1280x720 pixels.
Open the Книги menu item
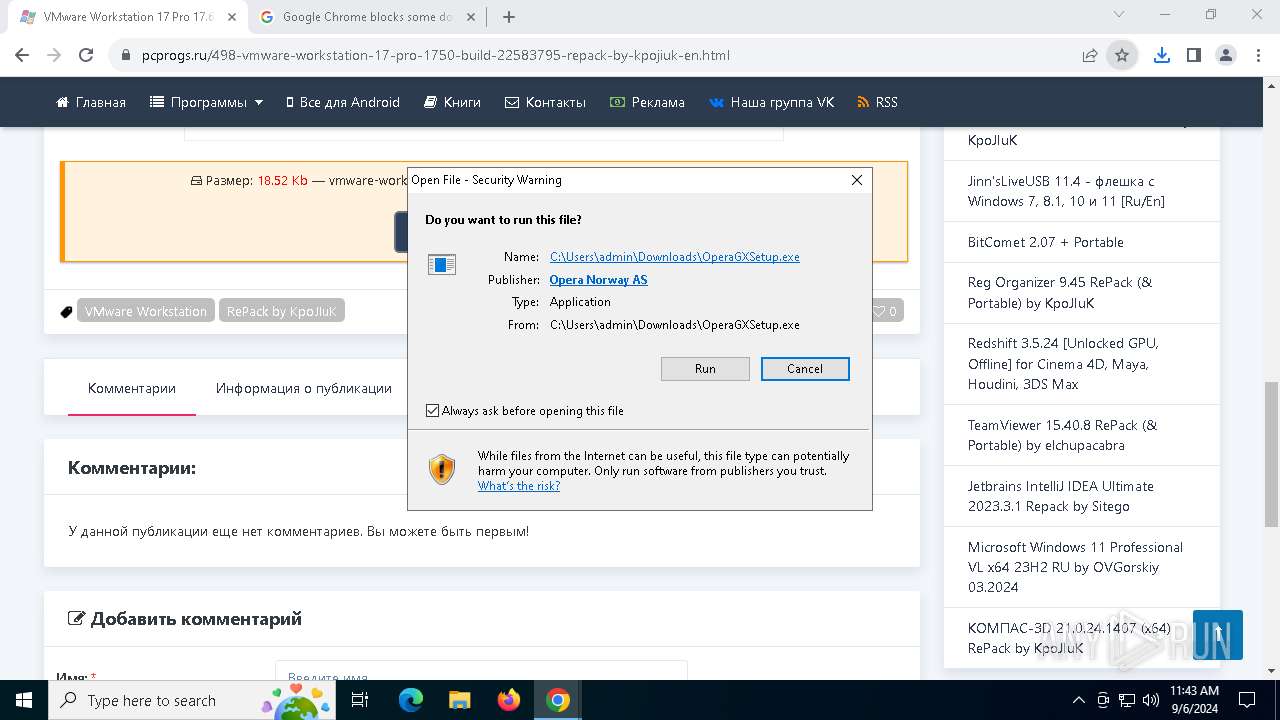pyautogui.click(x=452, y=102)
